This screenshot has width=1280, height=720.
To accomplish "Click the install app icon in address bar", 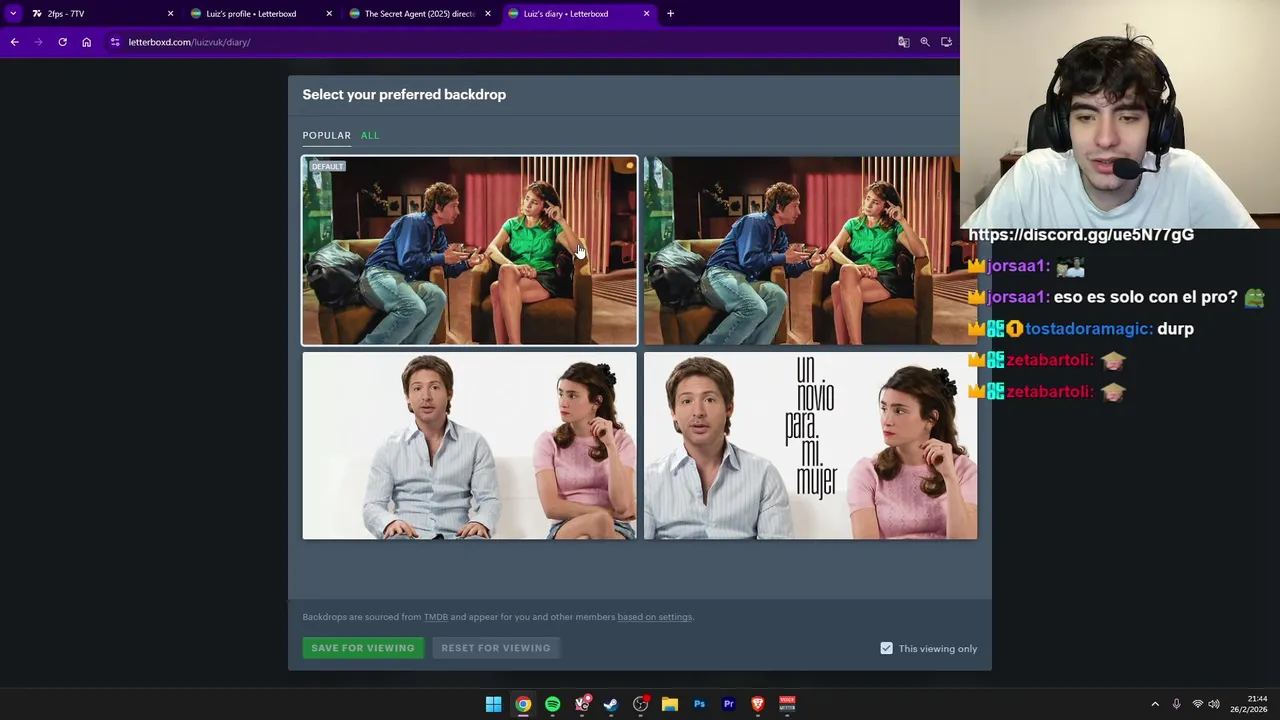I will [x=946, y=42].
